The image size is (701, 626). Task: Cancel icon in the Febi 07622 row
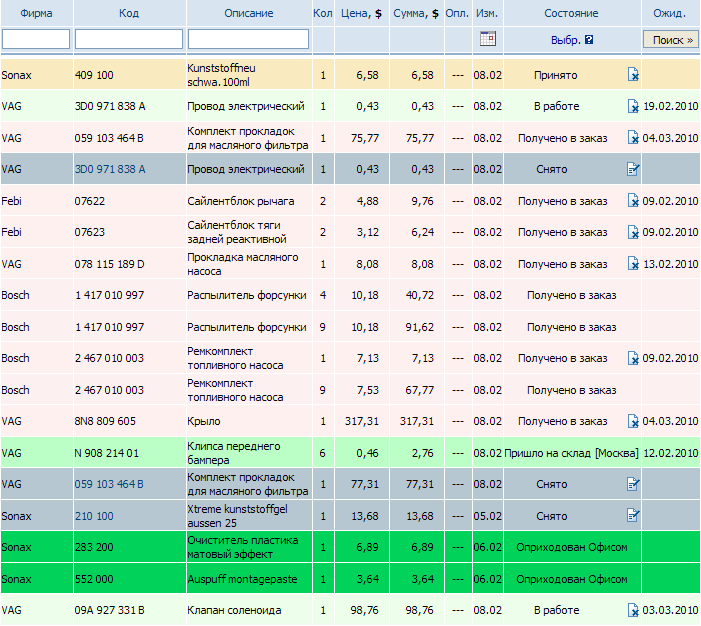pyautogui.click(x=633, y=201)
